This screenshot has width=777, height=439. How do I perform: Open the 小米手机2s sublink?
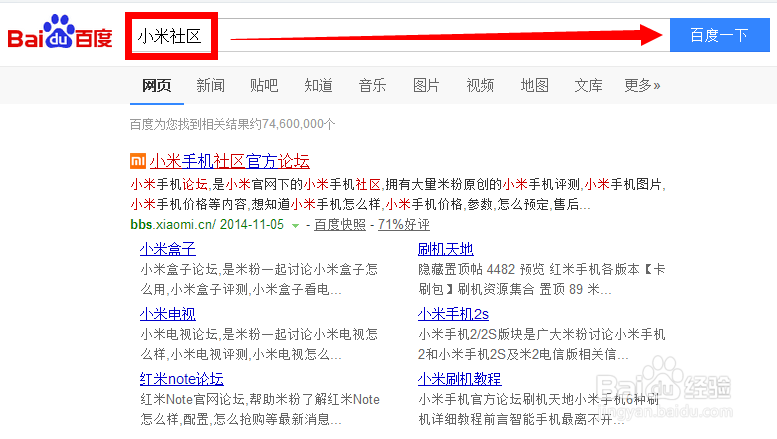point(453,314)
